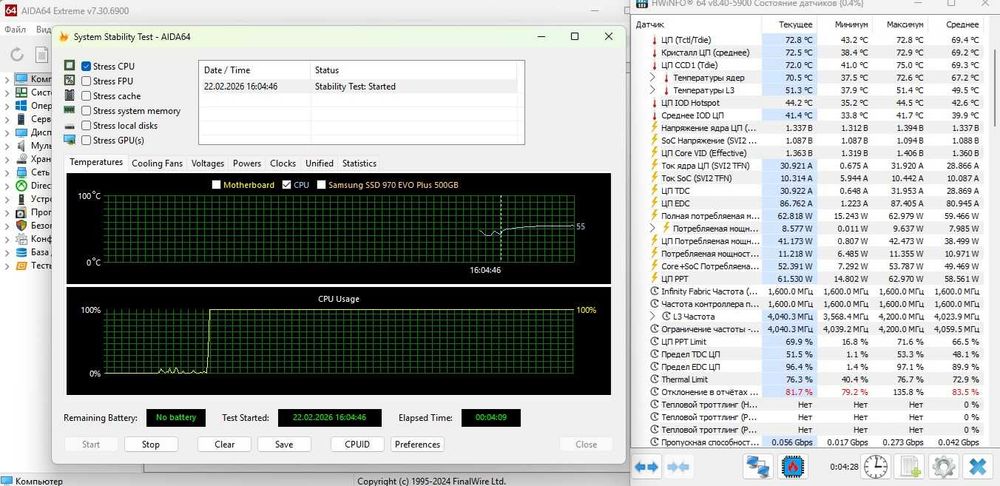This screenshot has height=486, width=1000.
Task: Click the RAM stick icon beside Stress system memory
Action: (x=69, y=110)
